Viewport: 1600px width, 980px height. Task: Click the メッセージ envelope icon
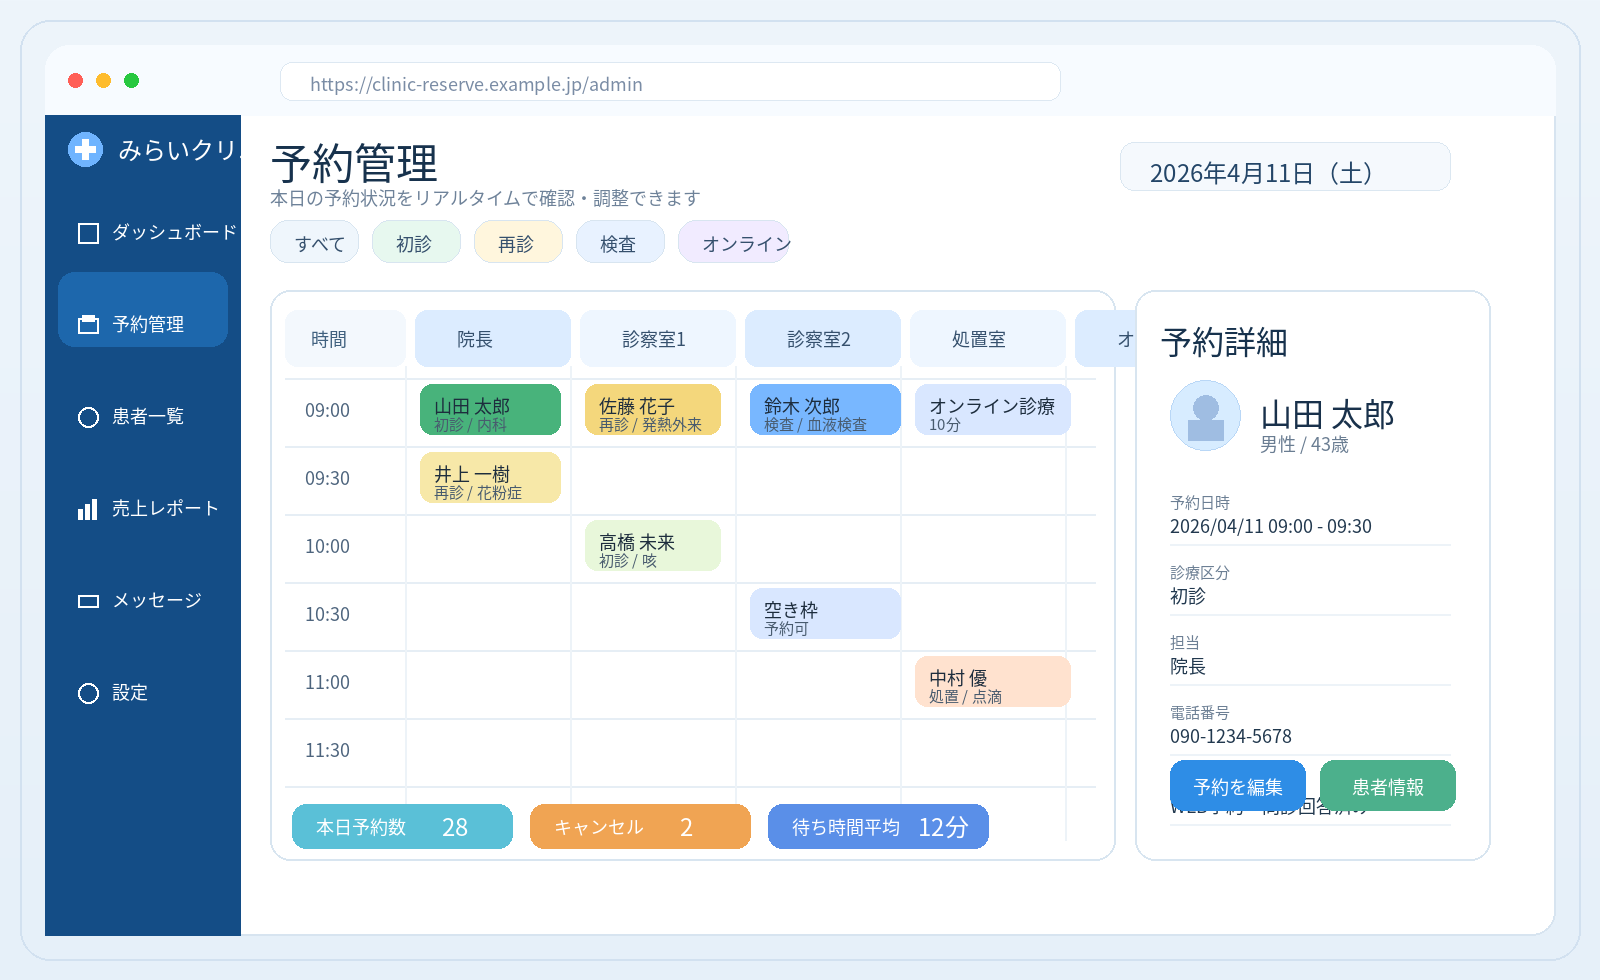pyautogui.click(x=88, y=601)
